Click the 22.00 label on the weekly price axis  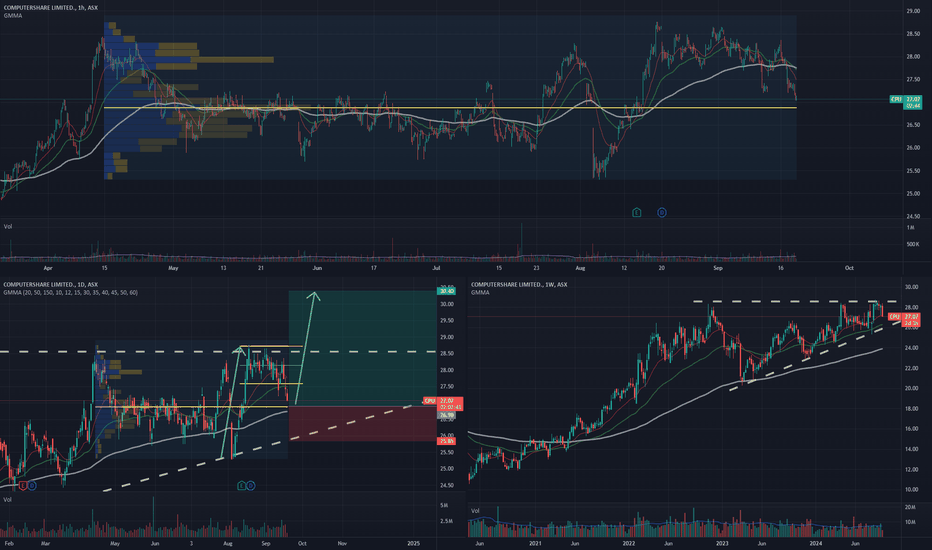tap(911, 368)
